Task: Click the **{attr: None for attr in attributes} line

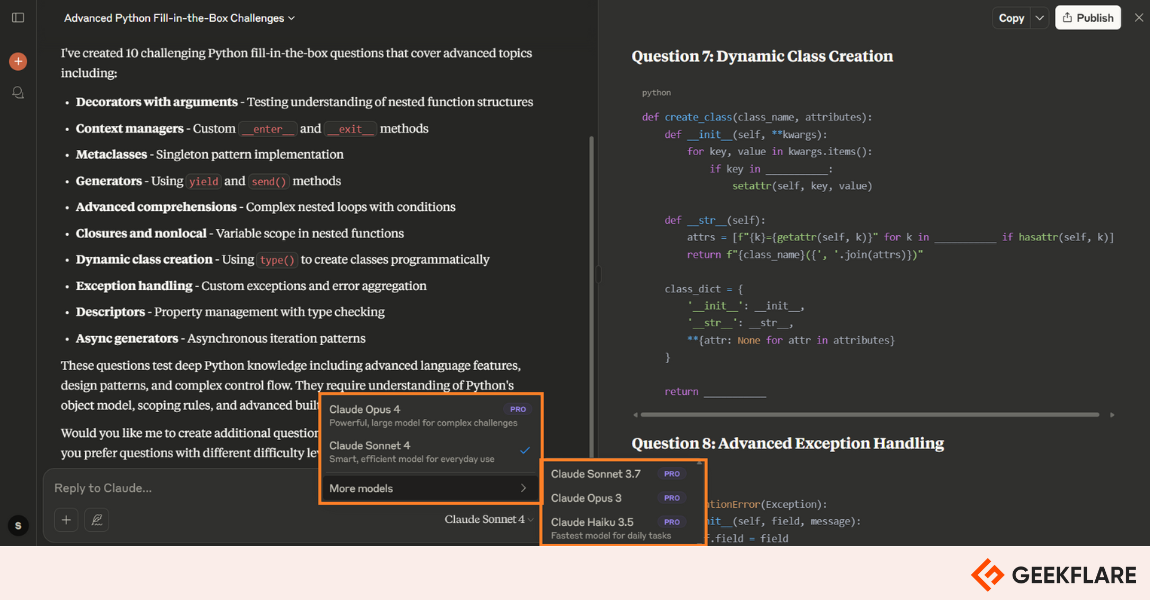Action: click(x=791, y=340)
